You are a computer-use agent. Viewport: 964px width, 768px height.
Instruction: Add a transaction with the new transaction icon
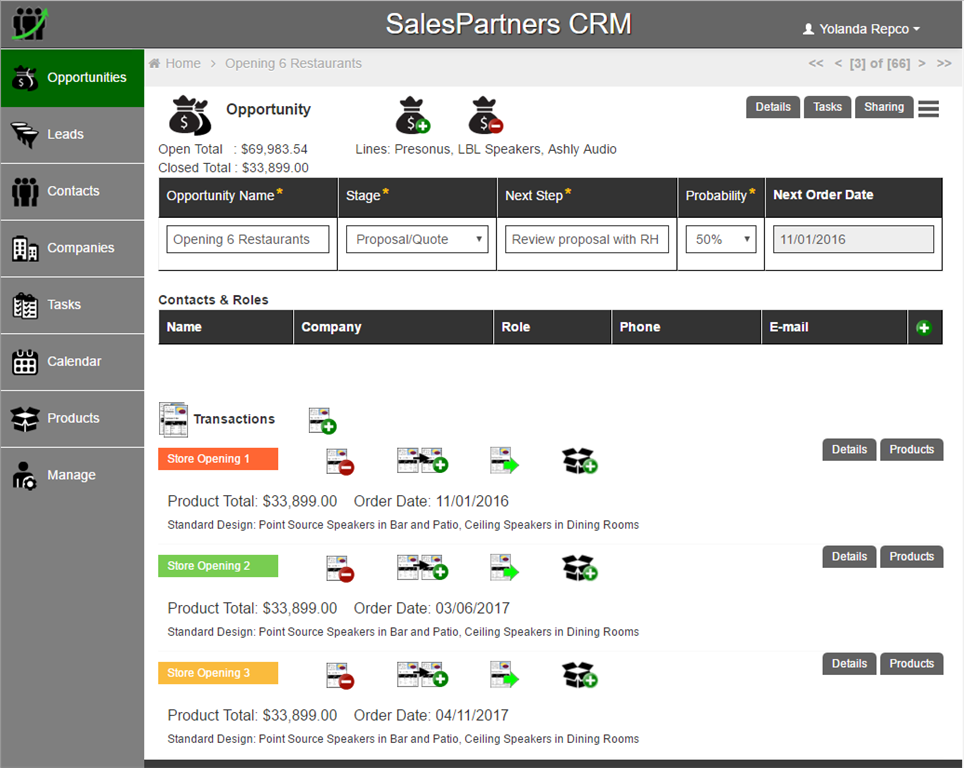click(x=322, y=421)
